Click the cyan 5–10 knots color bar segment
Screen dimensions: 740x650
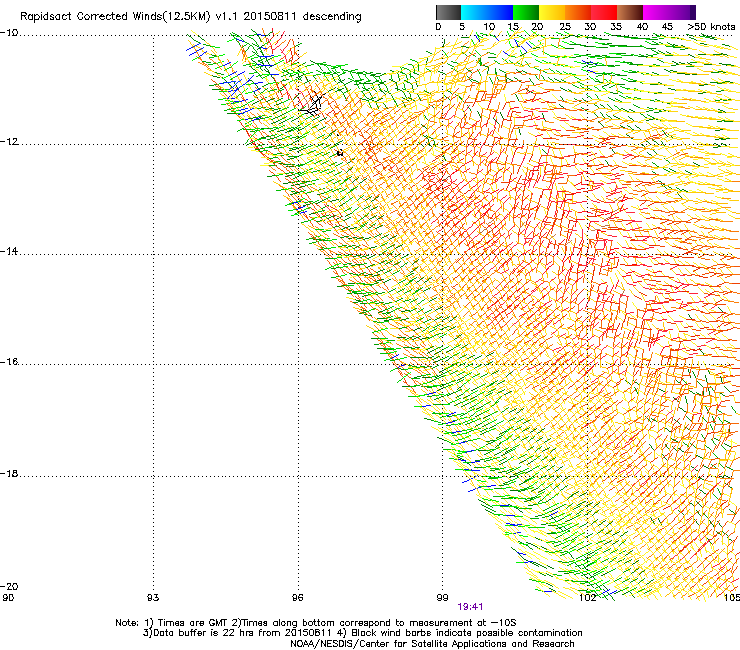coord(474,12)
